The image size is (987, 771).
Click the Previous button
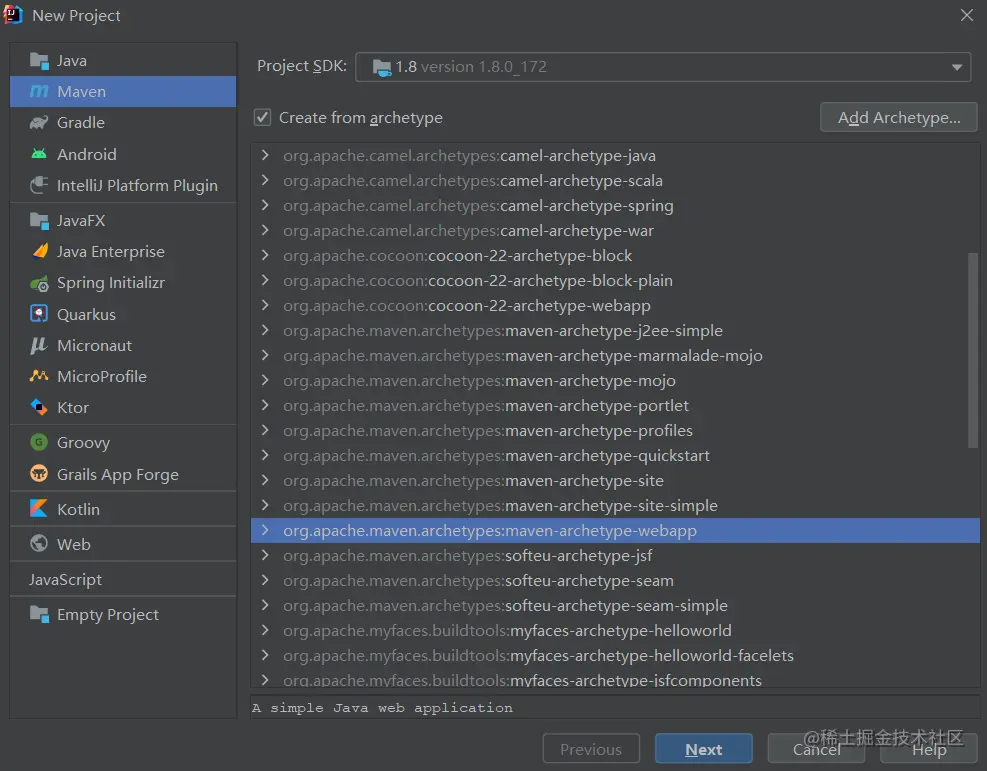(591, 749)
